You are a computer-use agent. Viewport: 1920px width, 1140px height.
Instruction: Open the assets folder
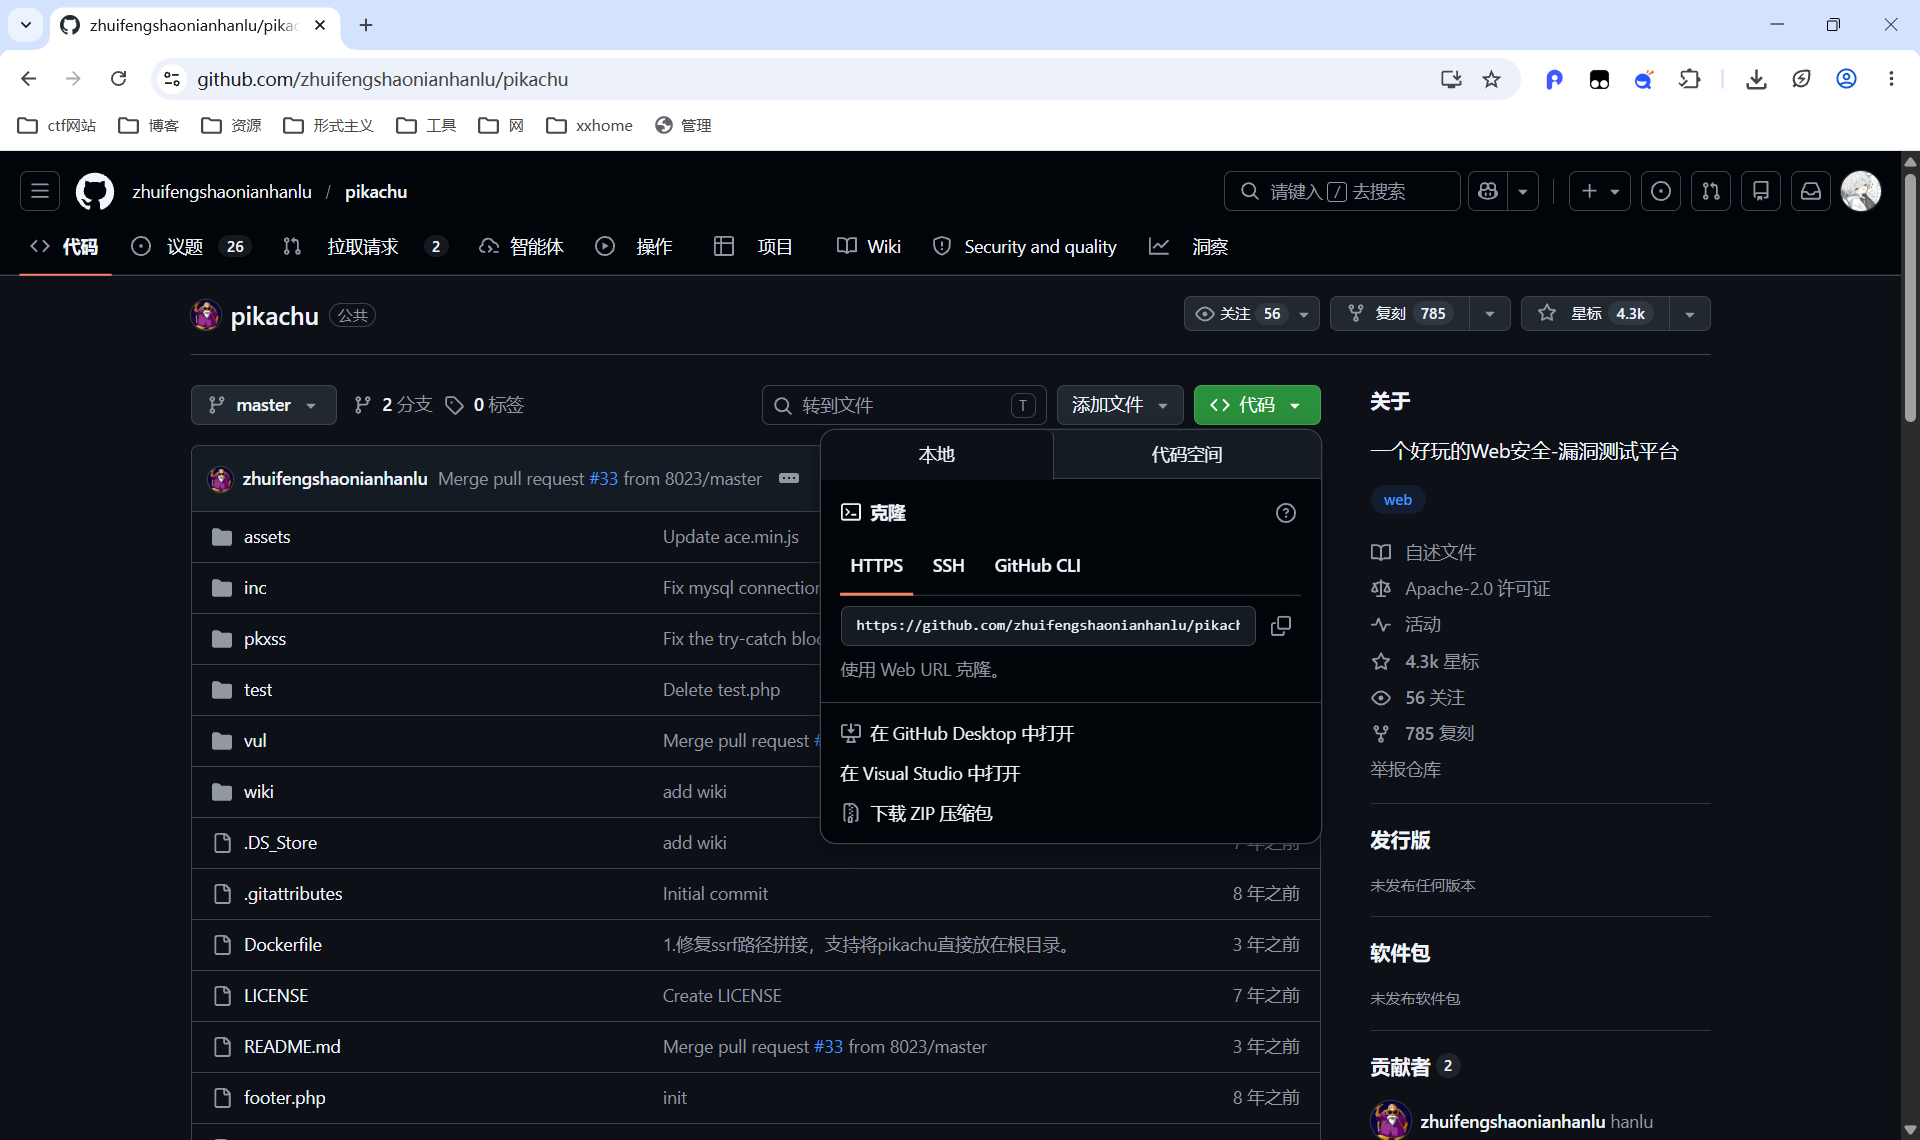tap(267, 537)
